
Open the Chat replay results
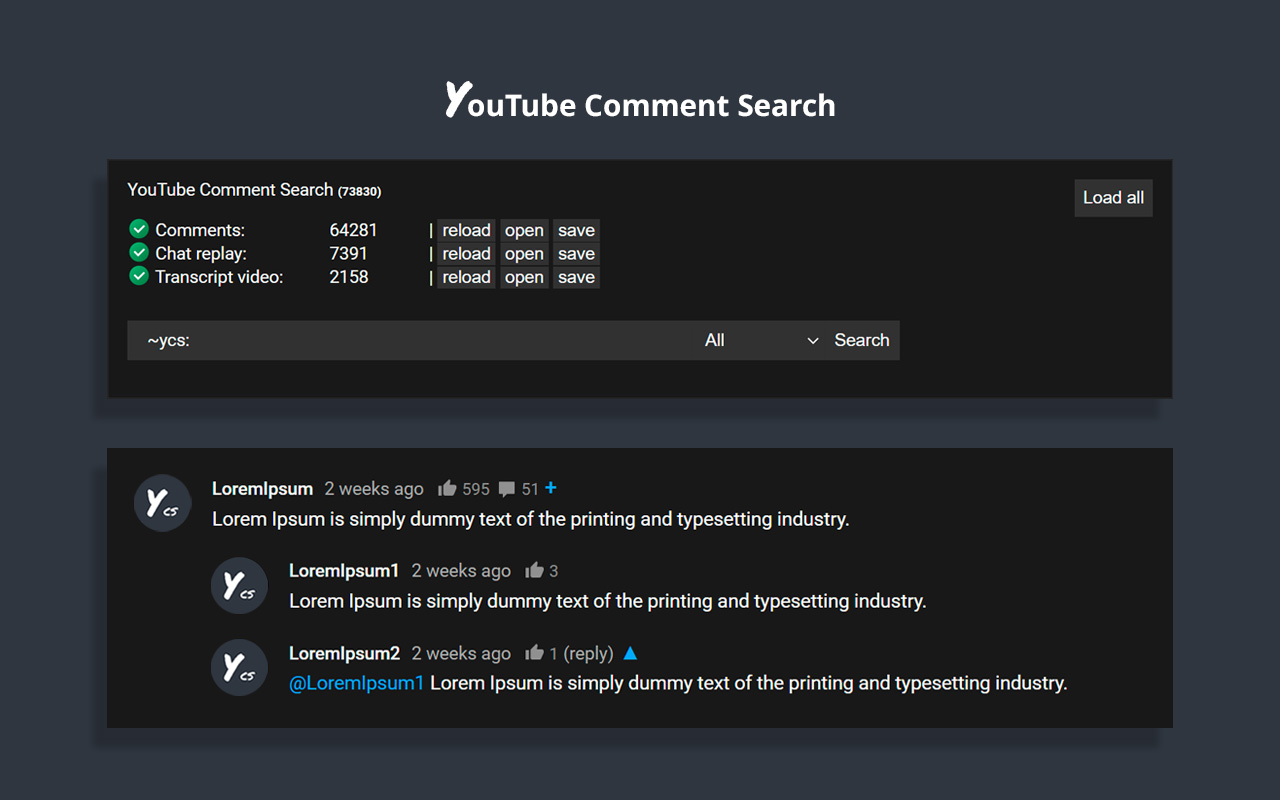tap(524, 254)
